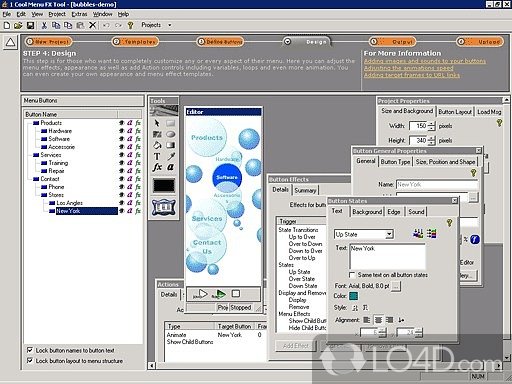Image resolution: width=512 pixels, height=384 pixels.
Task: Click the Redo arrow in the toolbar
Action: (x=118, y=25)
